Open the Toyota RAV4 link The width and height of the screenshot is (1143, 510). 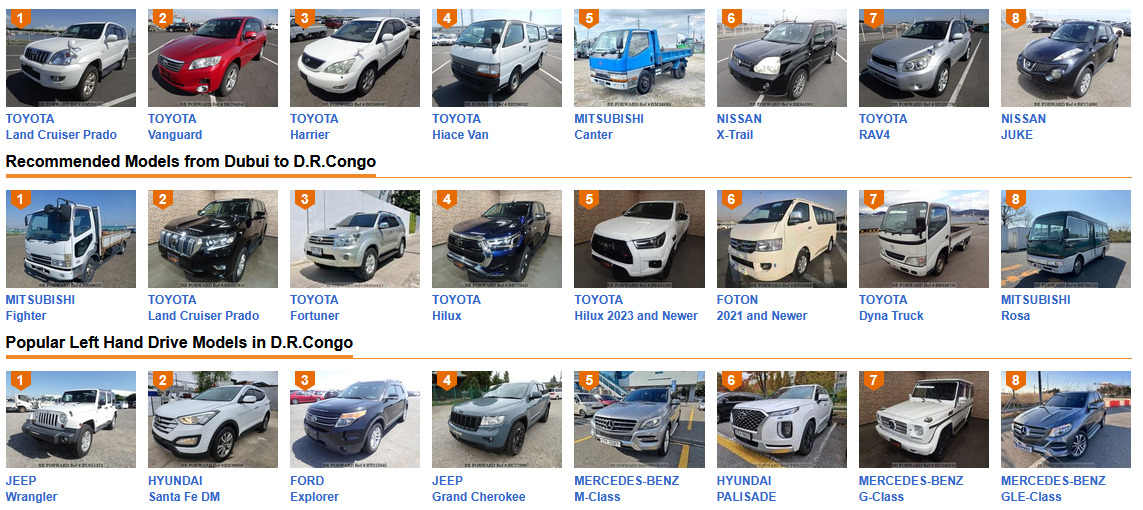pos(883,127)
